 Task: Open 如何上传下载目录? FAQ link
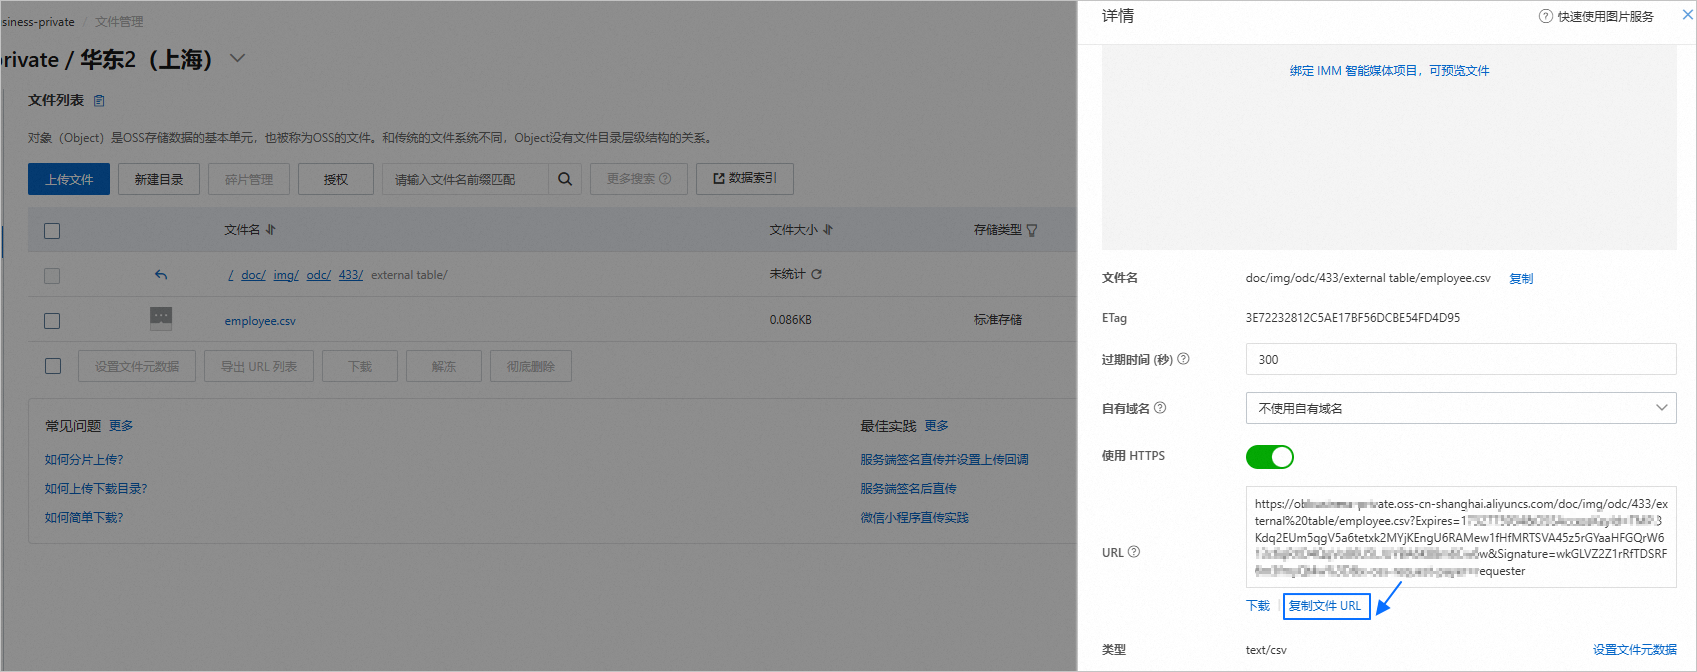tap(96, 488)
